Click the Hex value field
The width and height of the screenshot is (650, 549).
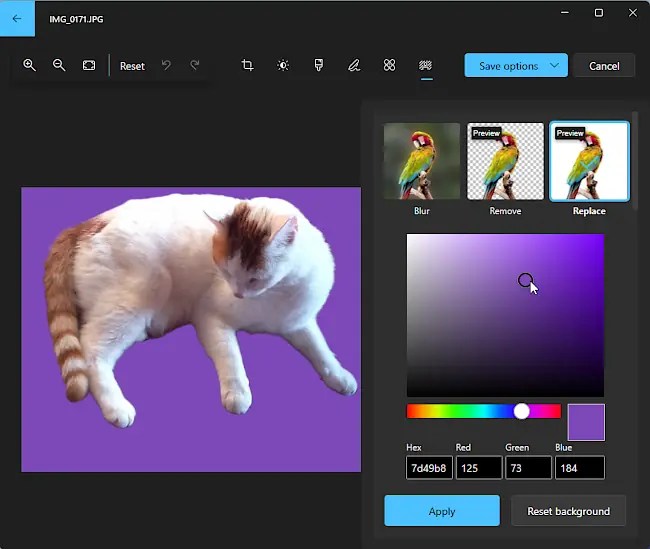[x=429, y=468]
